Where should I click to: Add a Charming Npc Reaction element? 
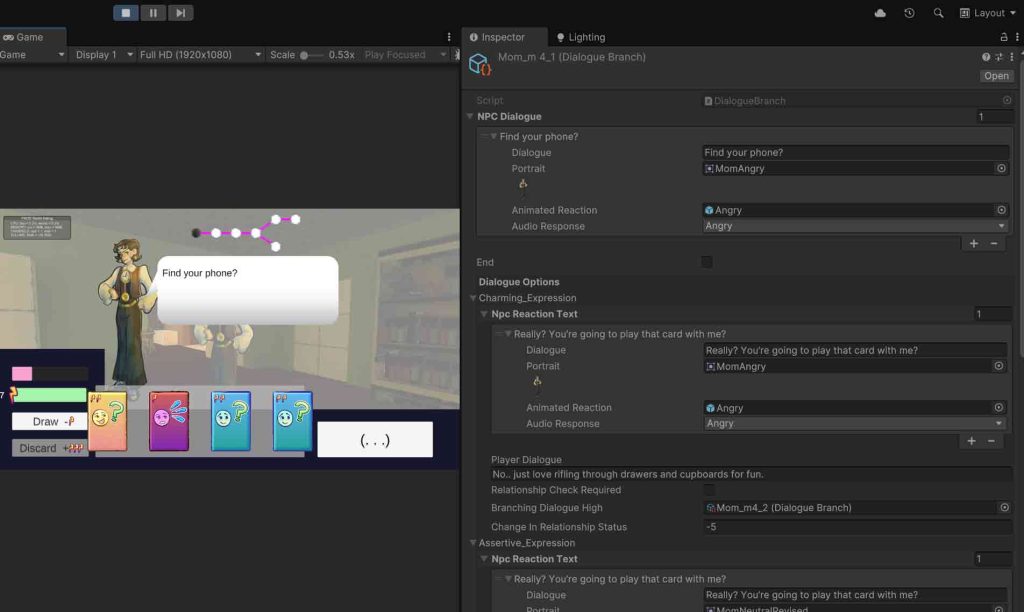click(970, 442)
